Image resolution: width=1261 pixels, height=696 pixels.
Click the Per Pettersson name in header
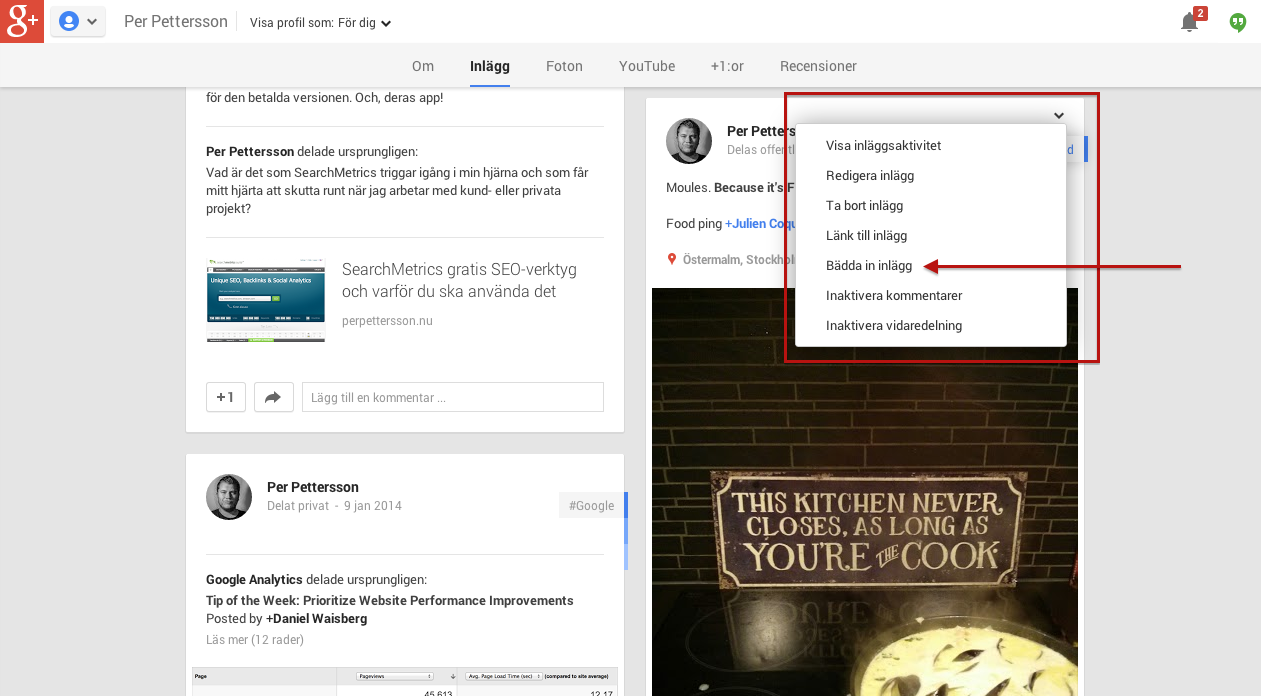click(x=176, y=21)
